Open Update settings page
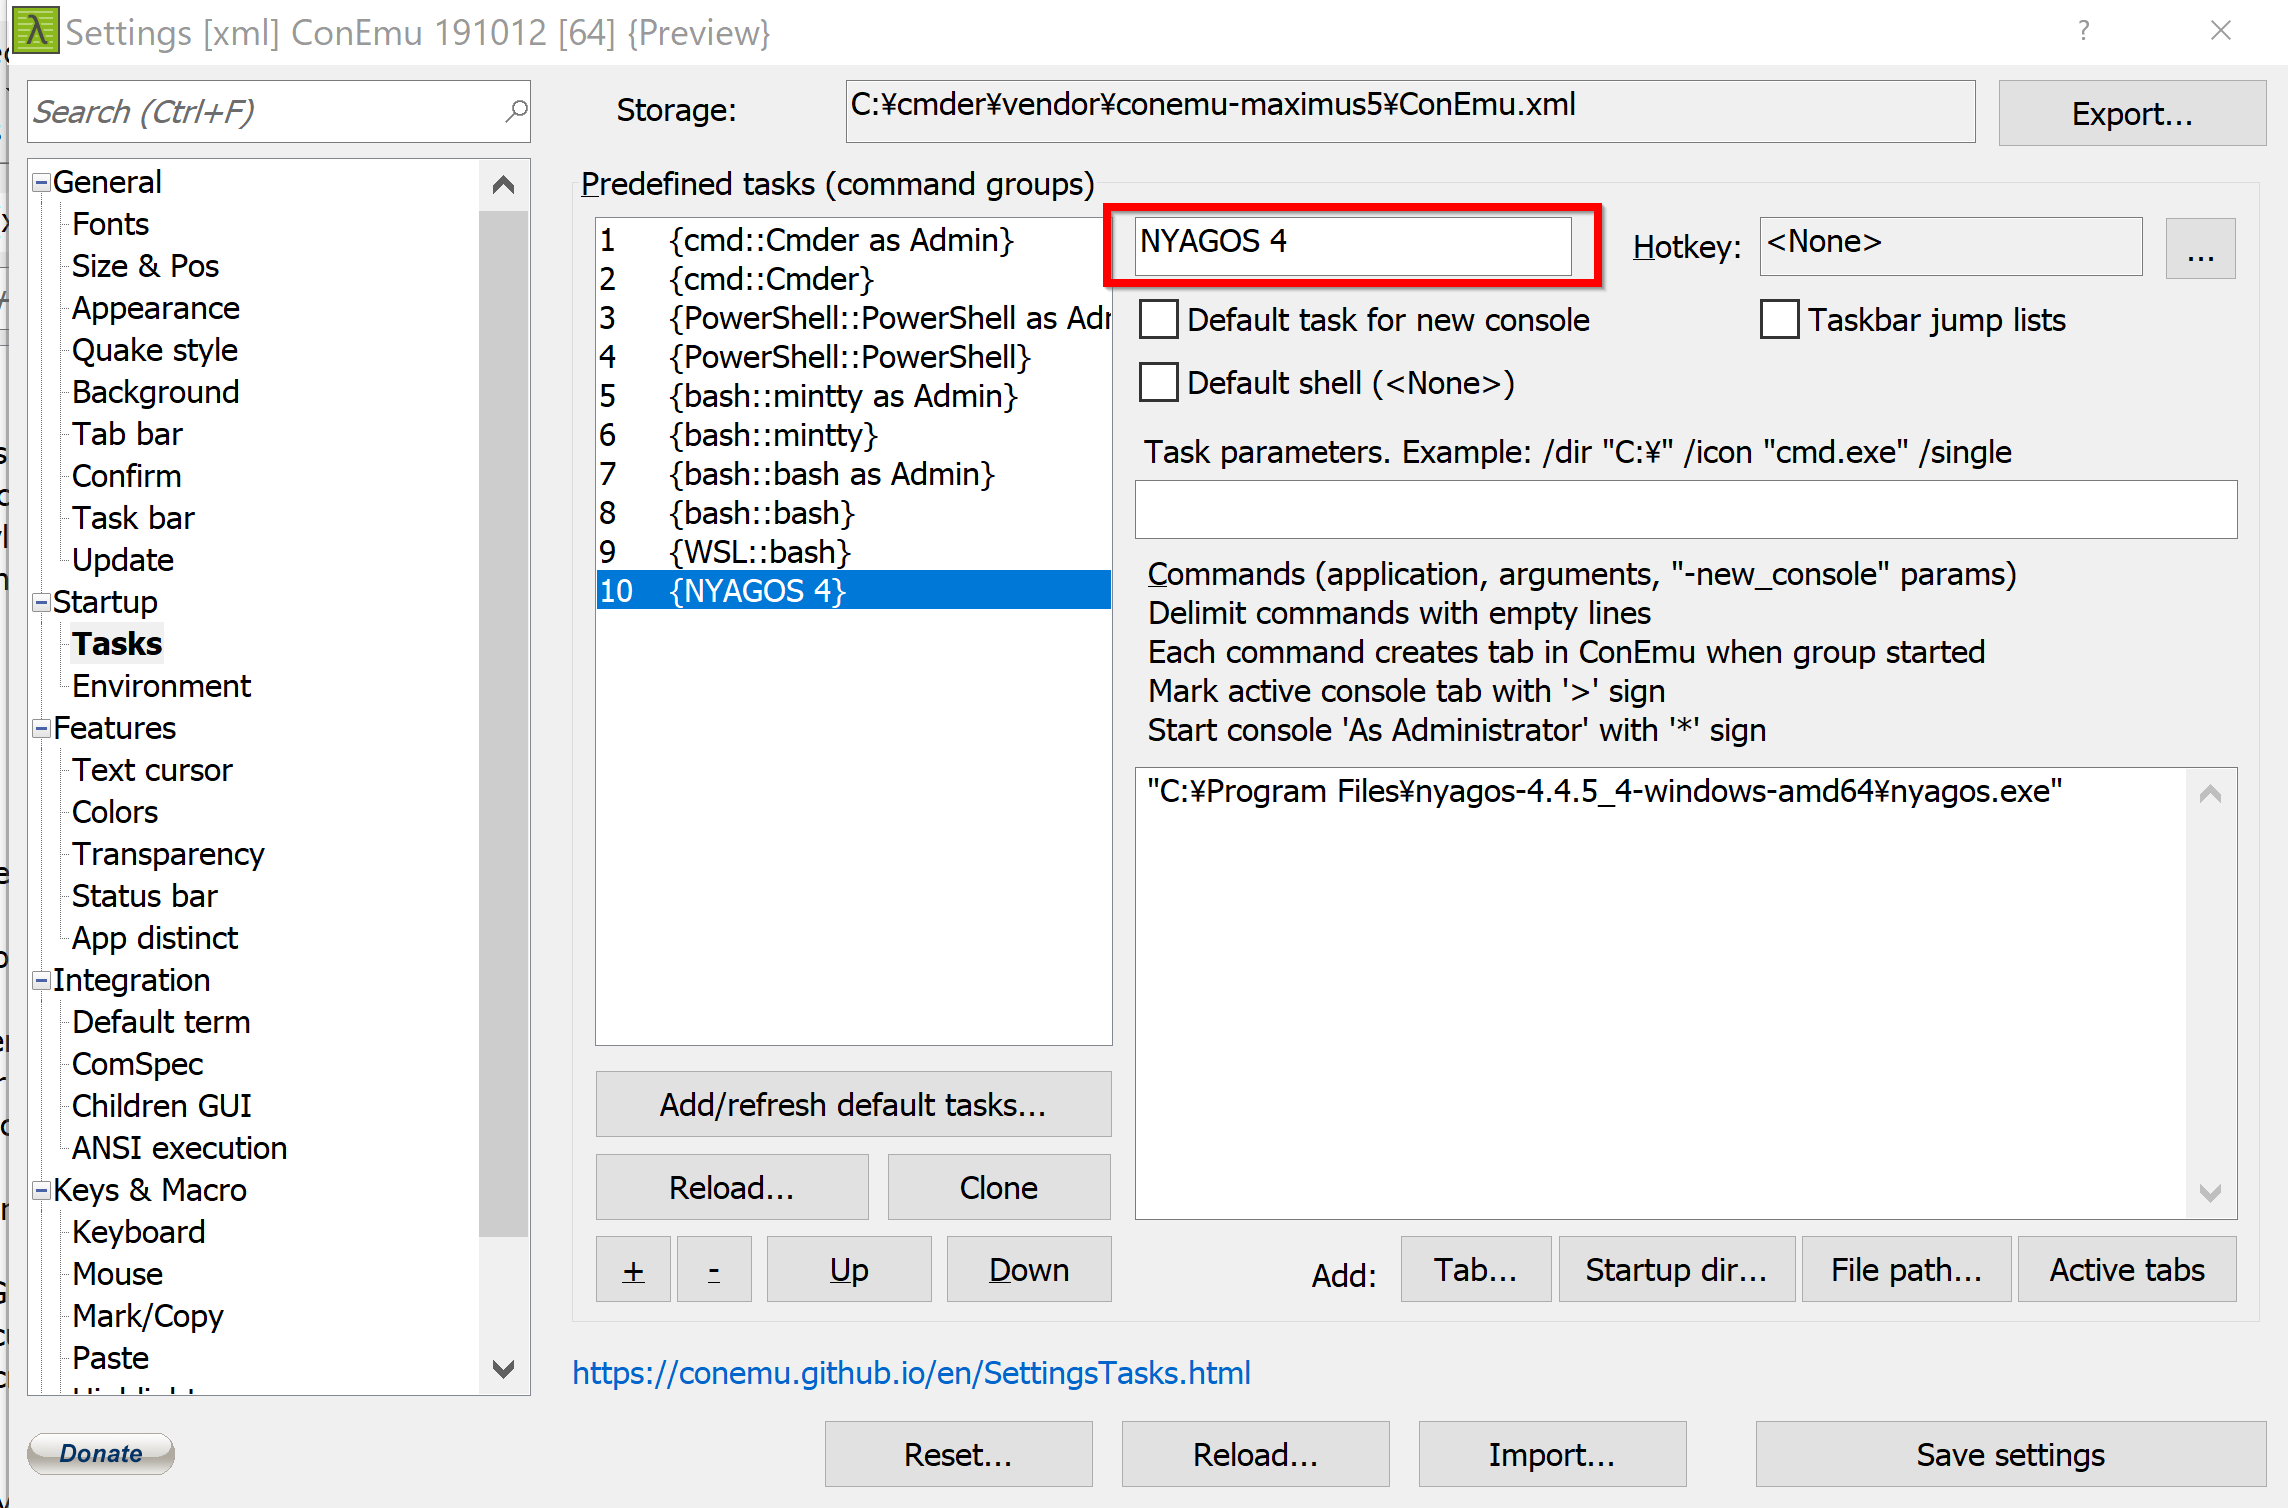 [122, 560]
